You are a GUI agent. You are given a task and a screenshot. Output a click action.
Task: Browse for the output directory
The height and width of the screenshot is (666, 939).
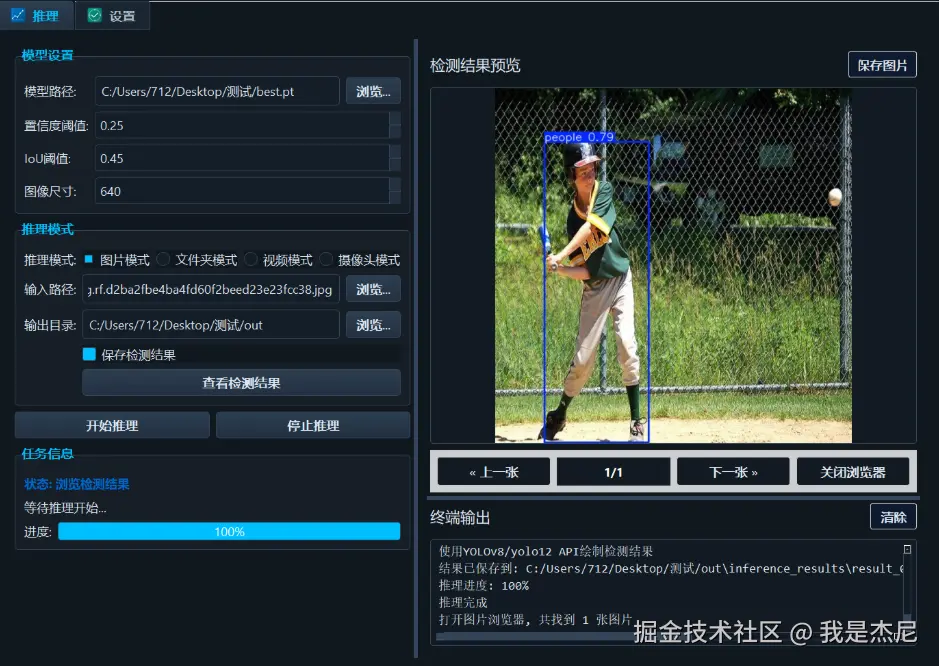[373, 325]
